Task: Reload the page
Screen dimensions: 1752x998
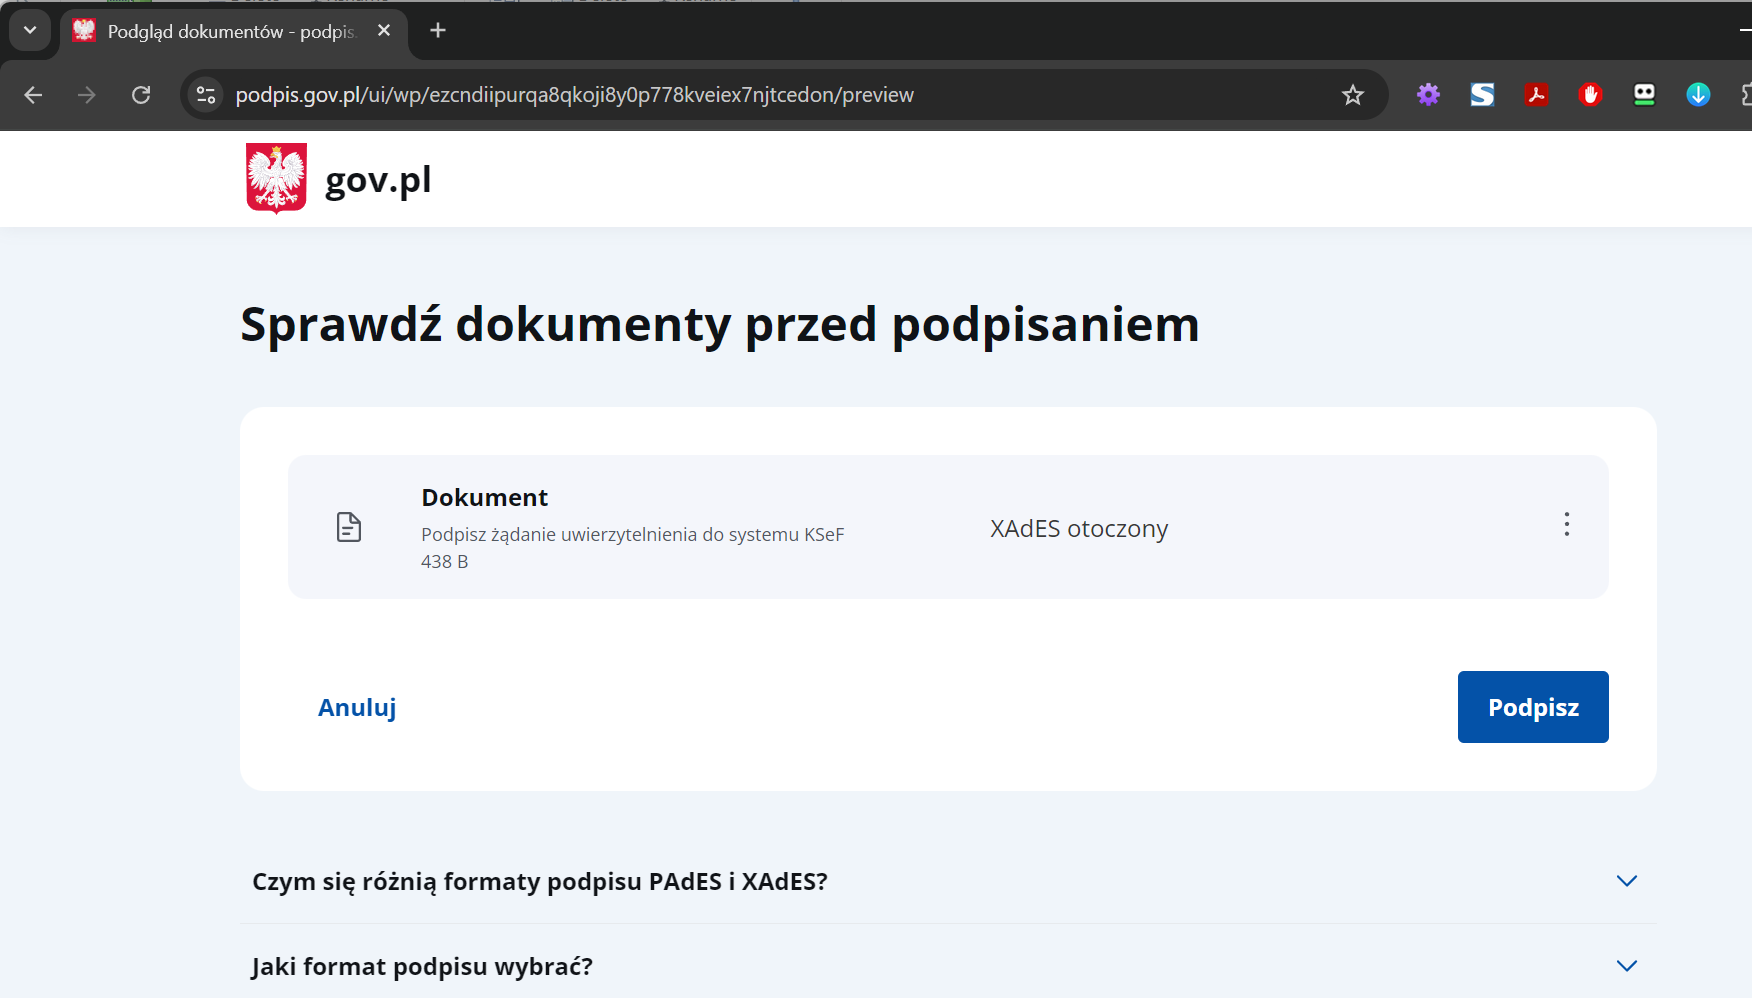Action: 141,95
